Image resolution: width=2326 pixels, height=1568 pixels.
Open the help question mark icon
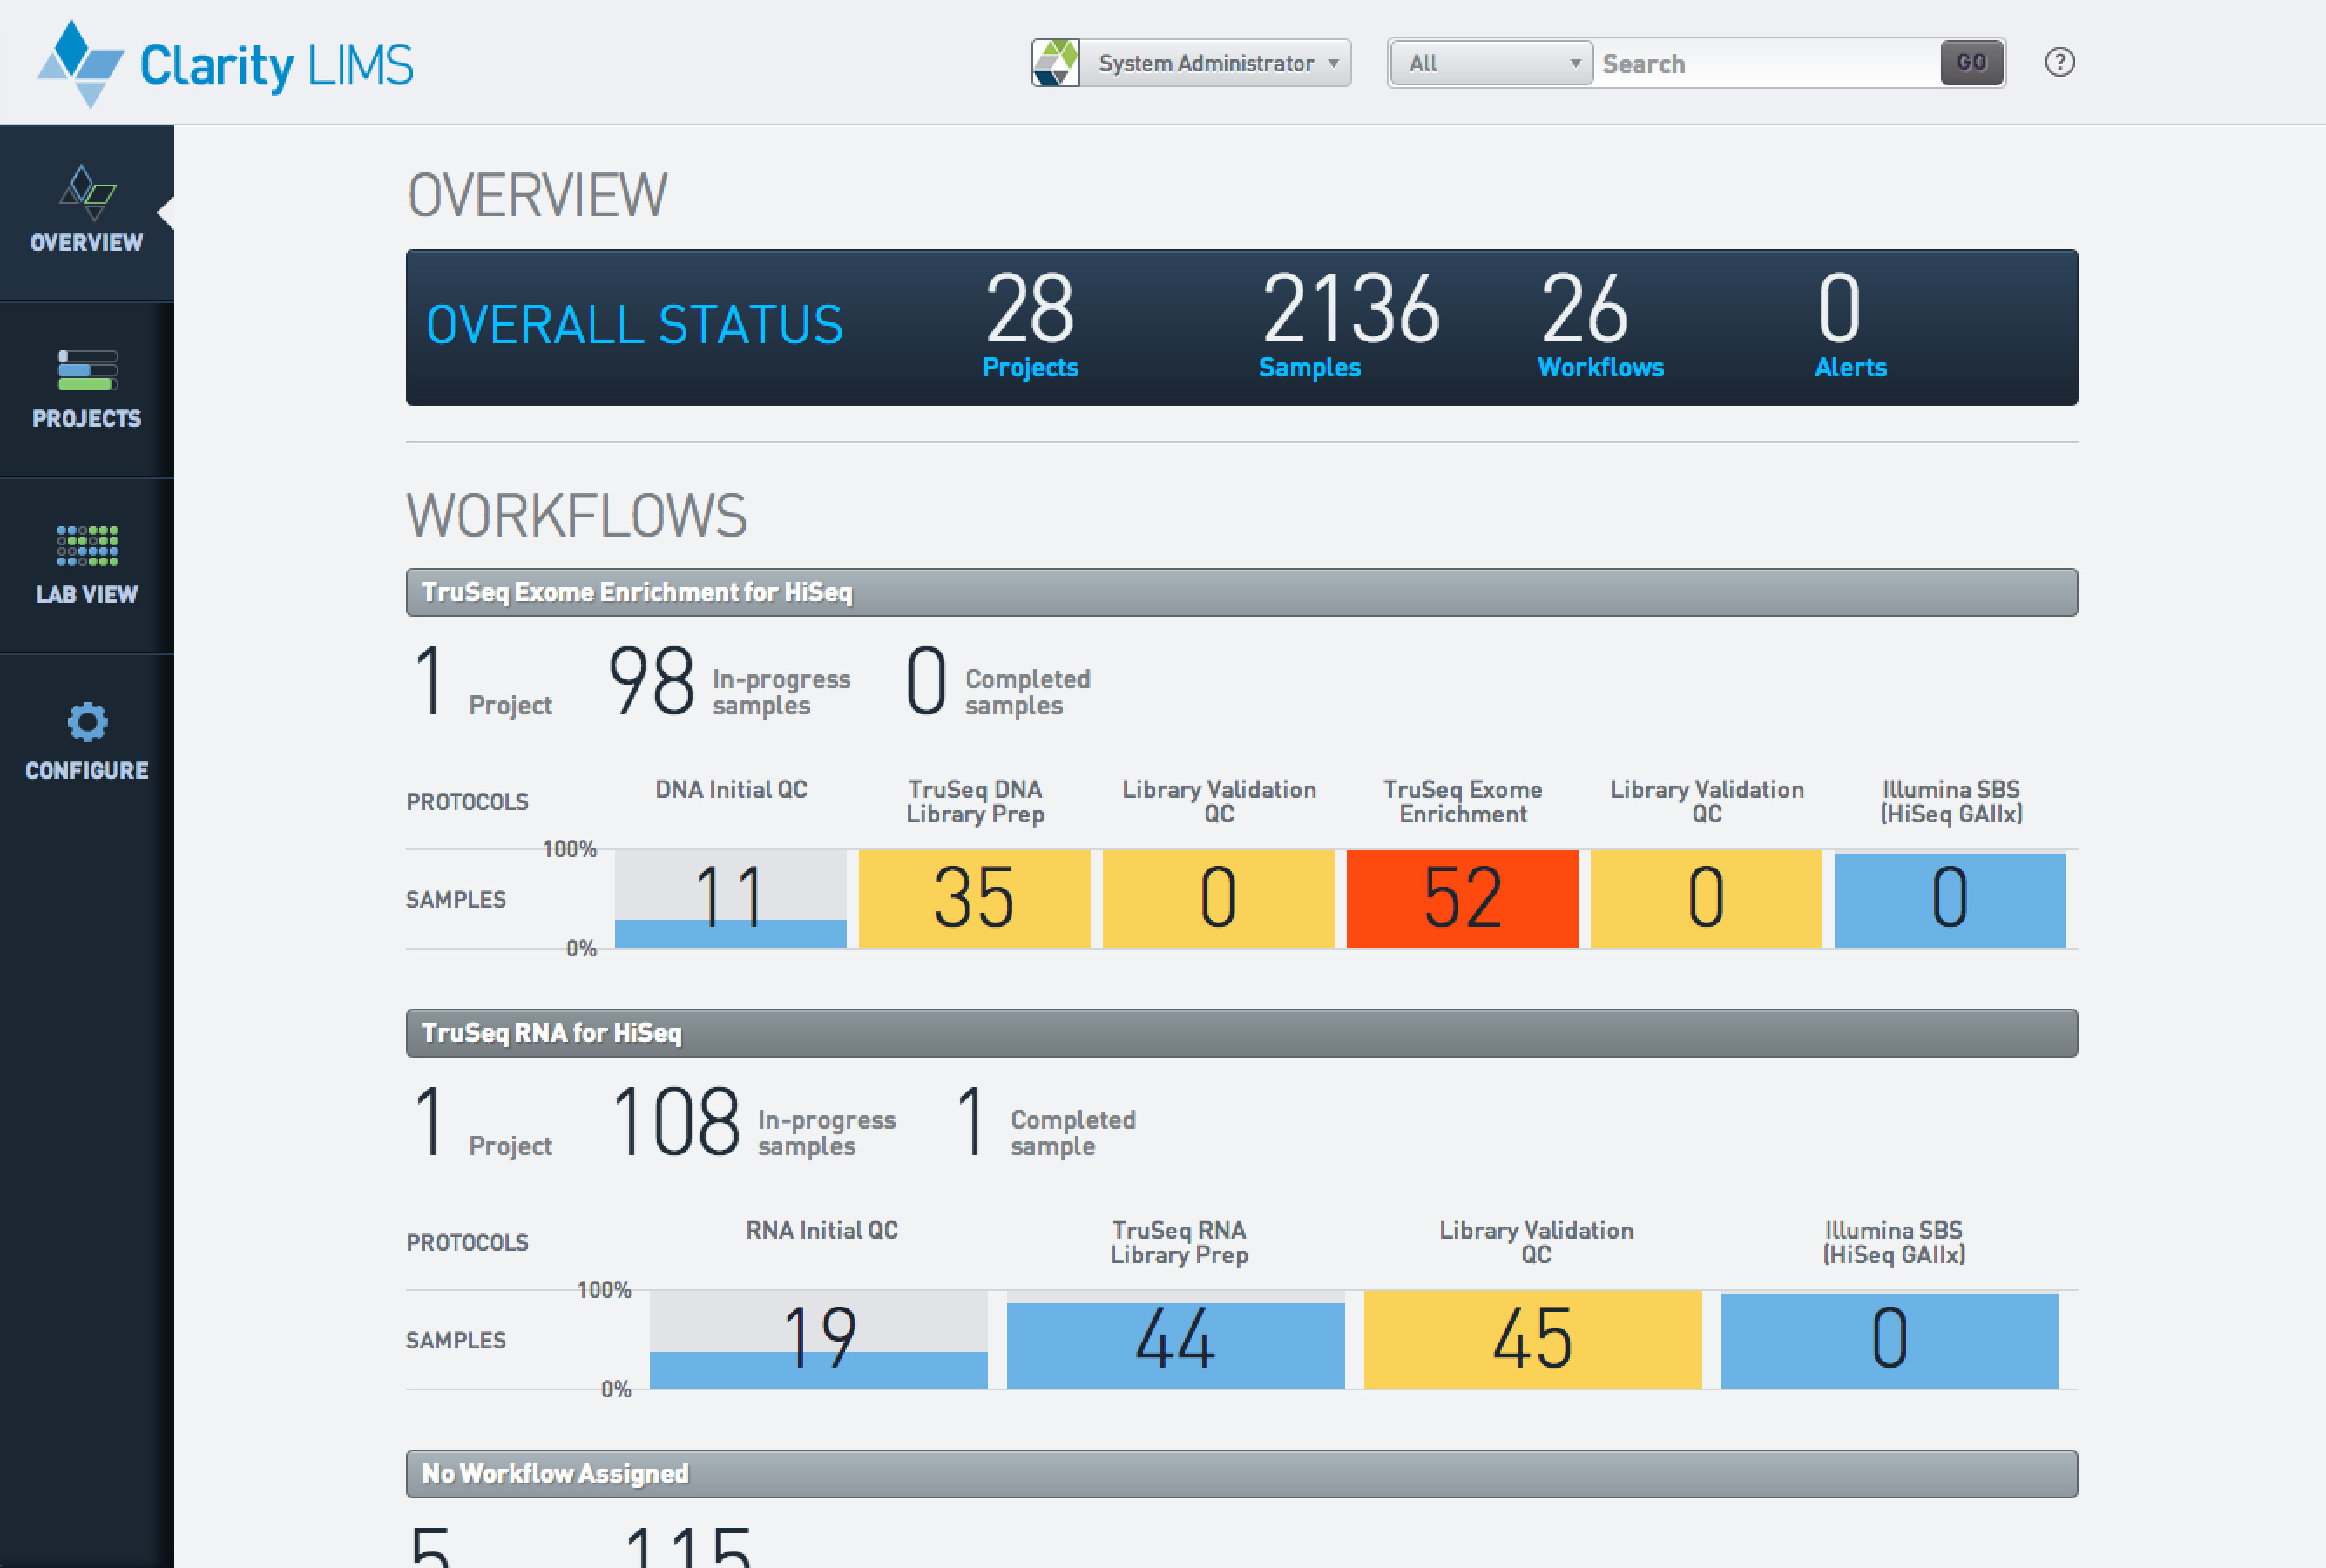tap(2059, 62)
